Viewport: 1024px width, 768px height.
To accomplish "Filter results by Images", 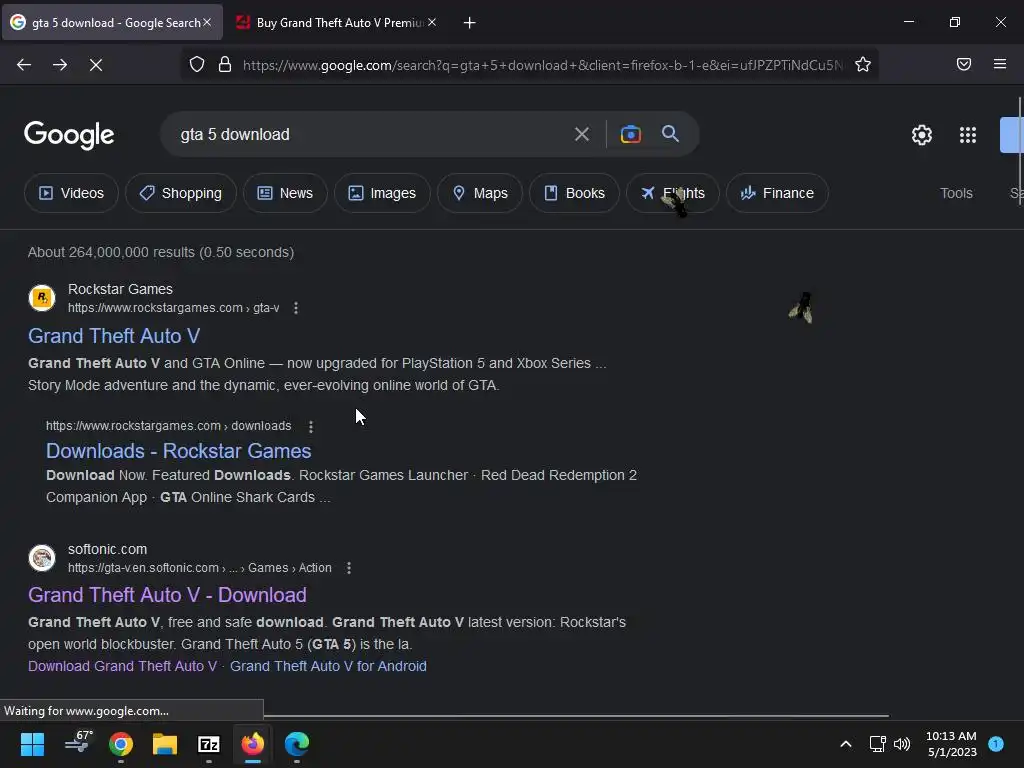I will 382,193.
